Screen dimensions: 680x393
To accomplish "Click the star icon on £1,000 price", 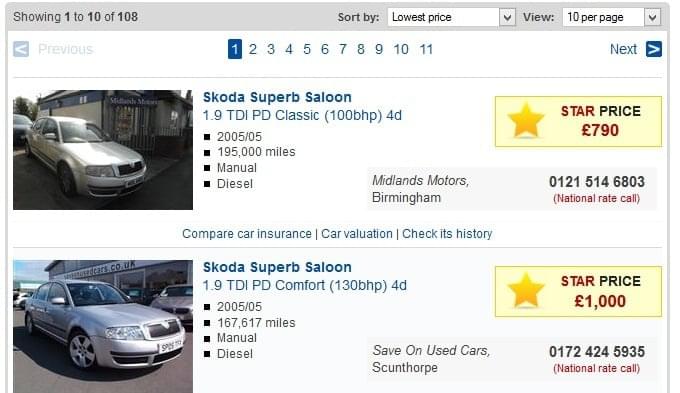I will pos(526,291).
